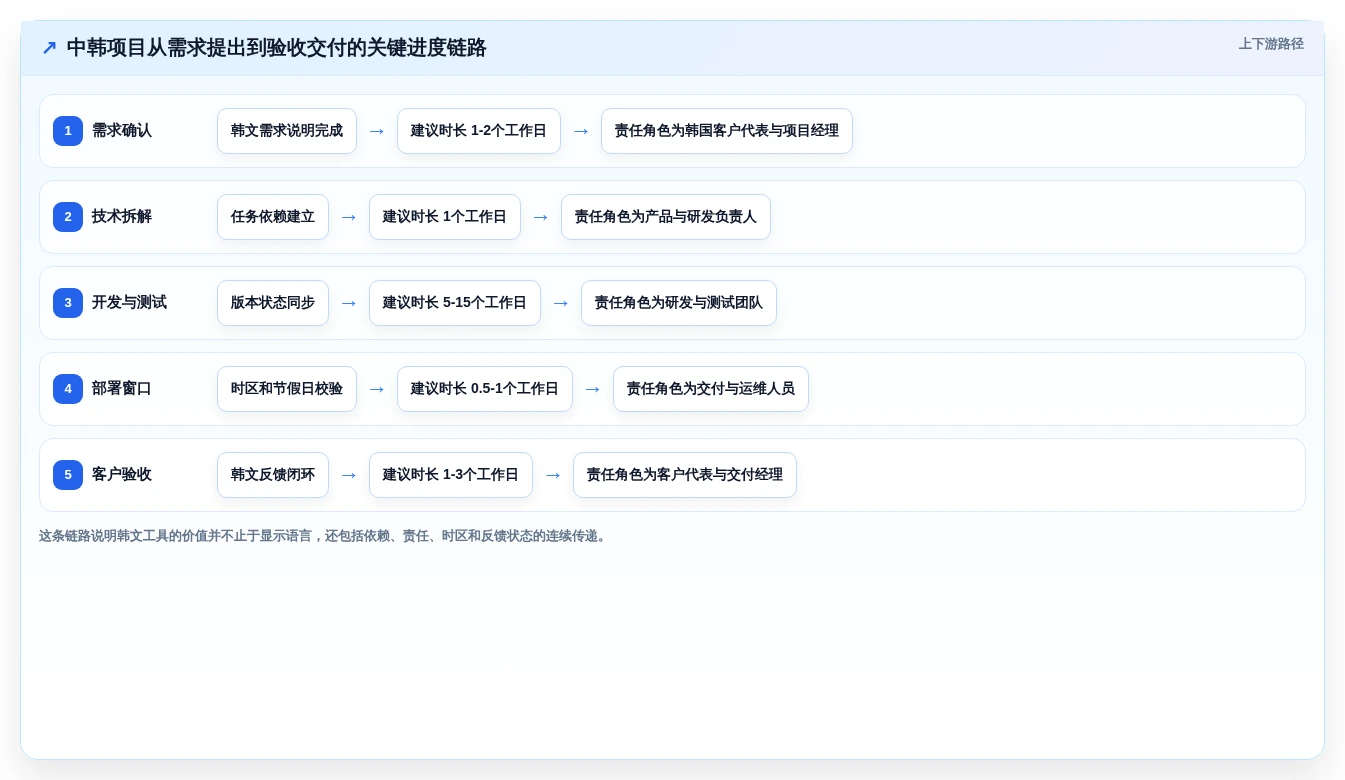This screenshot has height=780, width=1345.
Task: Select step badge 3 for 开发与测试
Action: click(68, 303)
